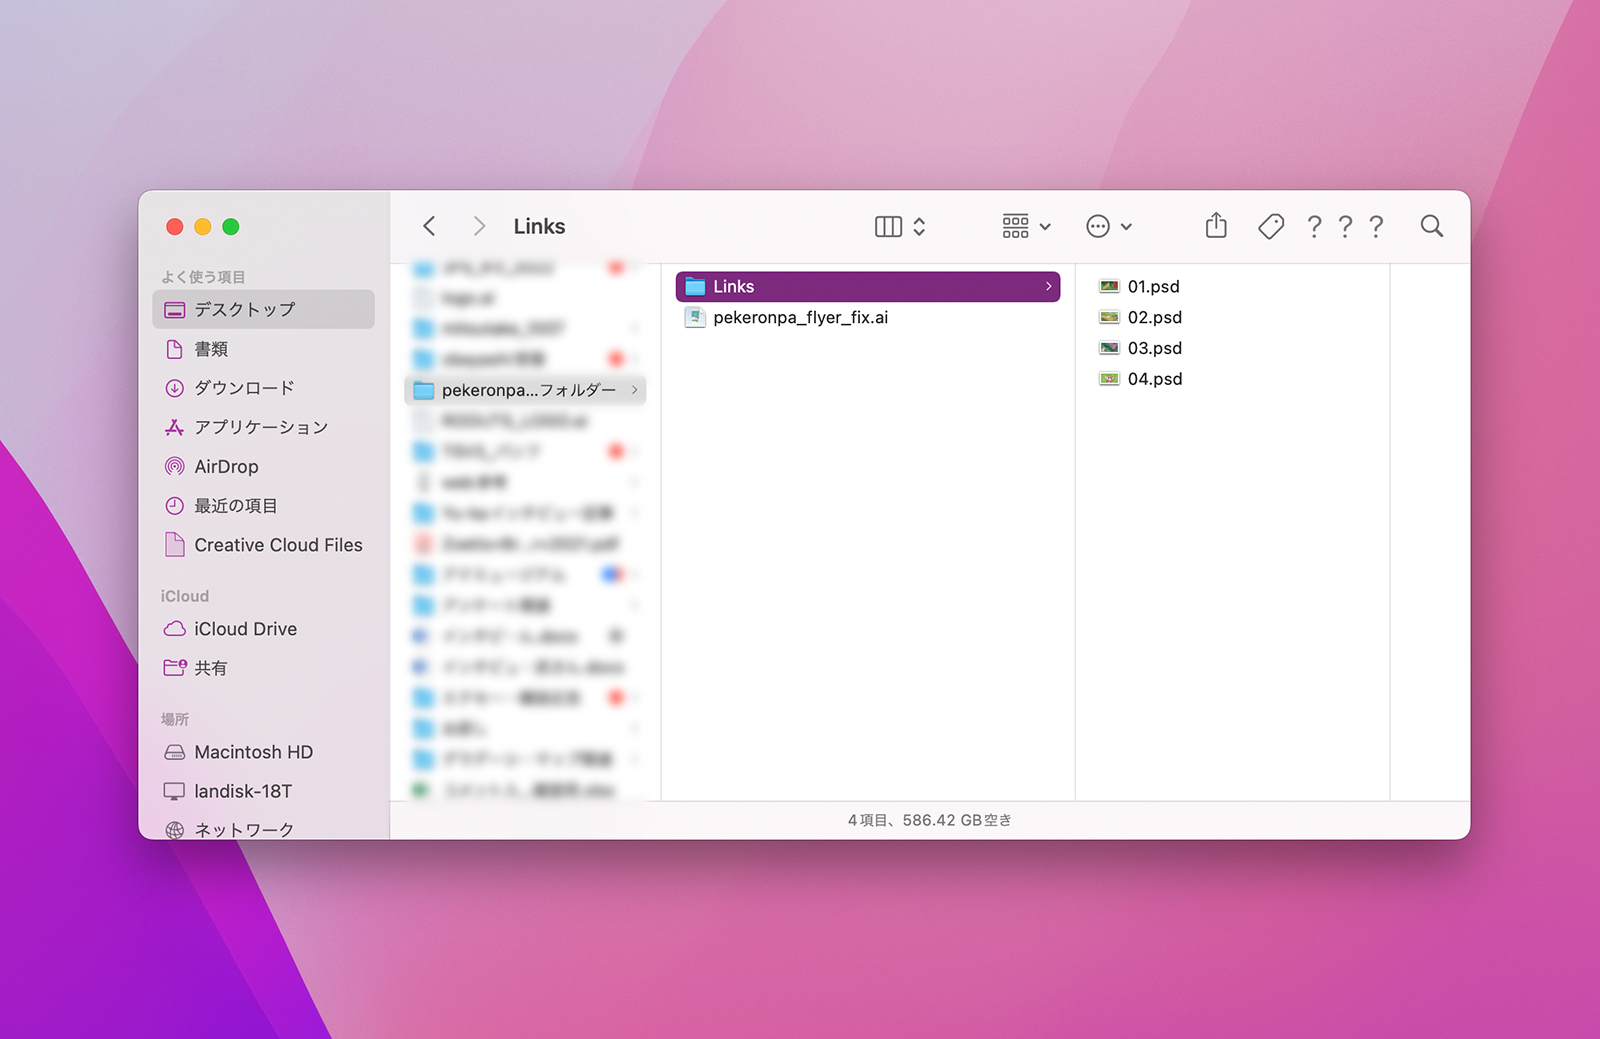Click the 04.psd thumbnail icon

coord(1109,379)
